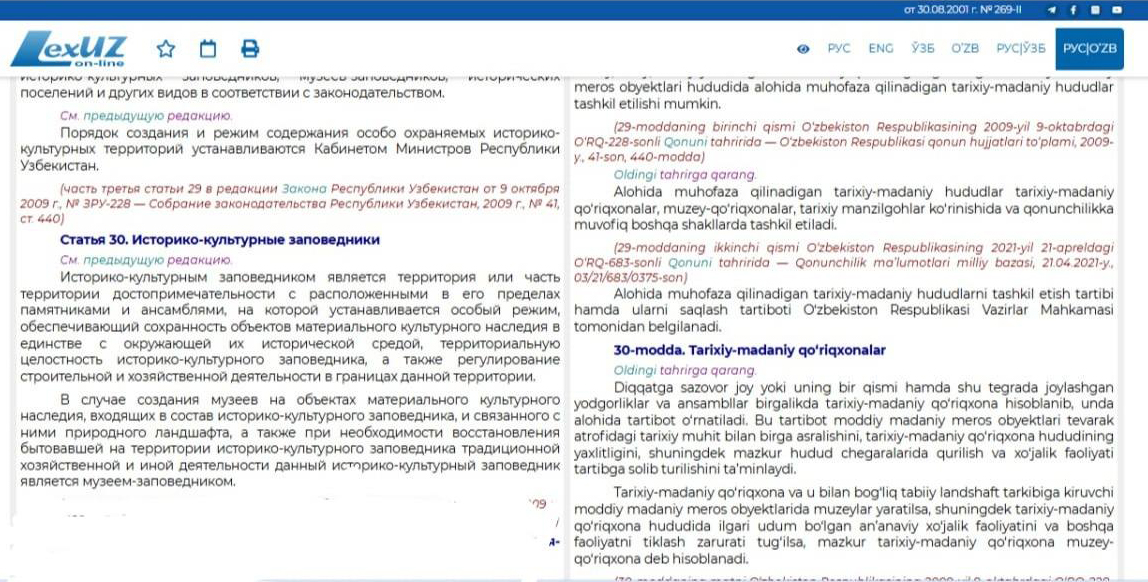
Task: Toggle the eye accessibility view icon
Action: click(803, 49)
